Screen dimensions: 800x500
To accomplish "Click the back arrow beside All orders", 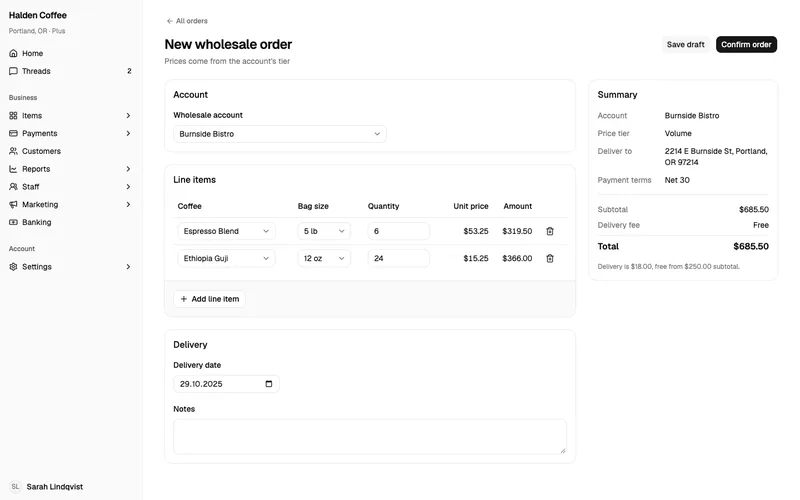I will (169, 21).
